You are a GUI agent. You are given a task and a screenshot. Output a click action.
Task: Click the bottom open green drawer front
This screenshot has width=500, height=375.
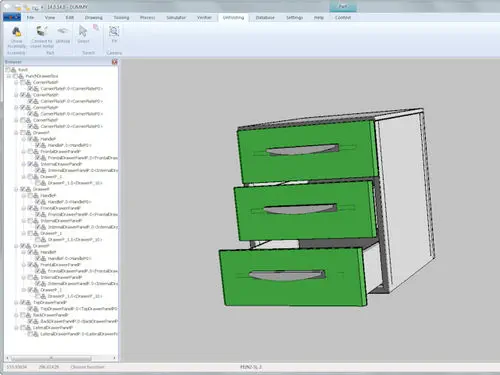tap(292, 277)
